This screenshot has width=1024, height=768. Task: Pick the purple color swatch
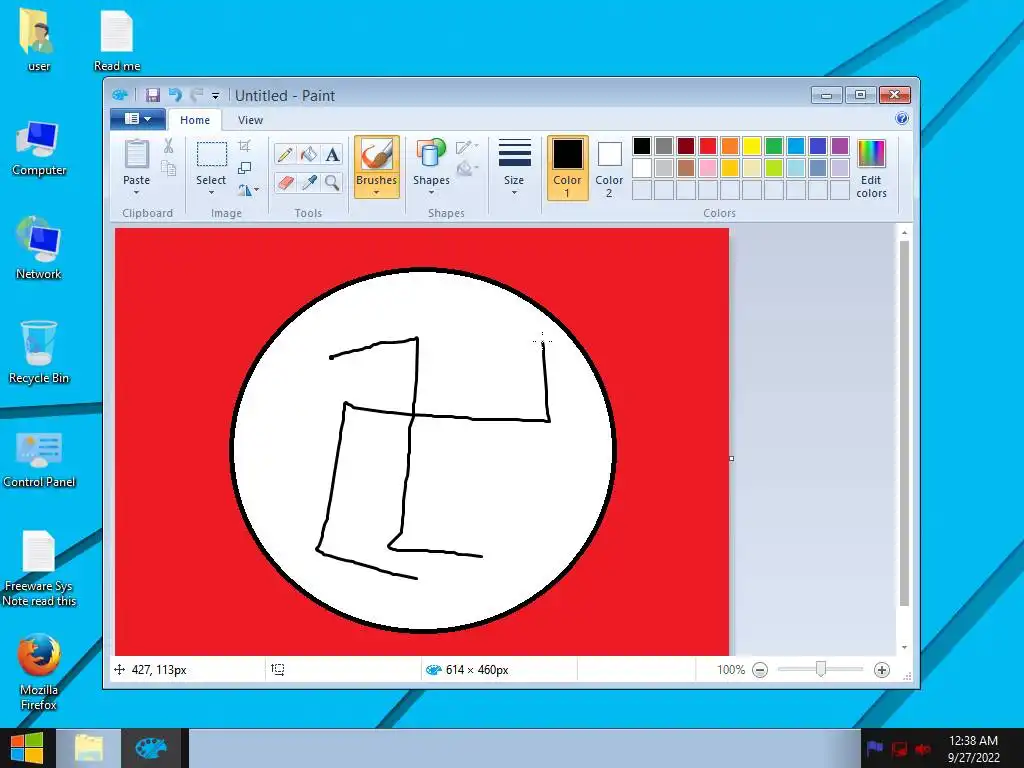(x=840, y=146)
